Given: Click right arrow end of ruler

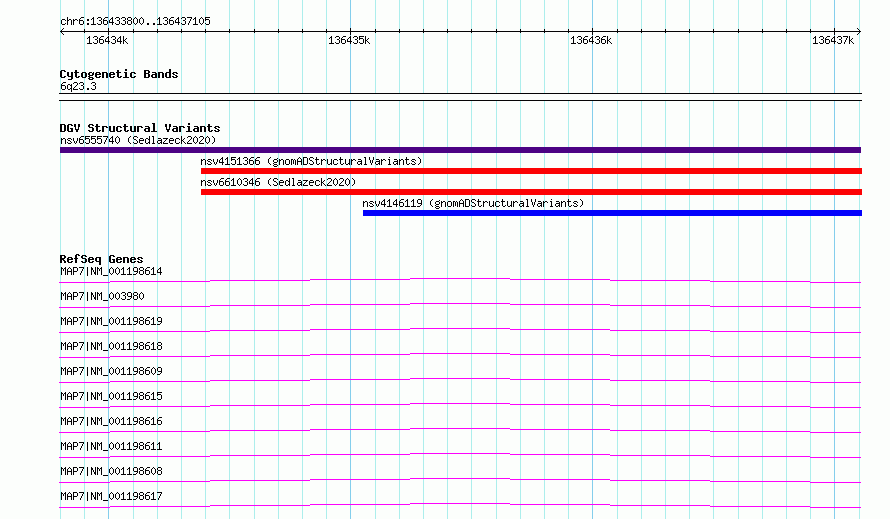Looking at the screenshot, I should point(859,31).
